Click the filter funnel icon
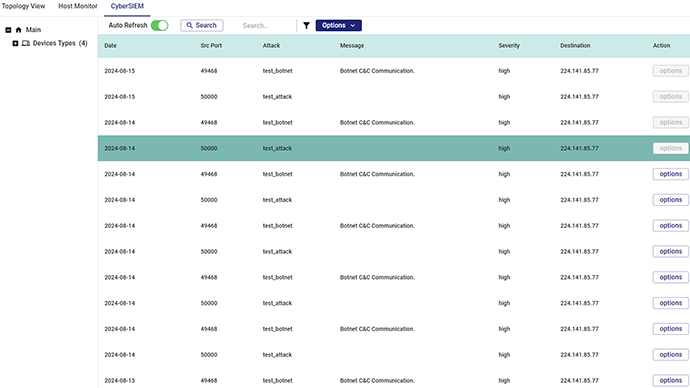Image resolution: width=690 pixels, height=388 pixels. tap(306, 26)
